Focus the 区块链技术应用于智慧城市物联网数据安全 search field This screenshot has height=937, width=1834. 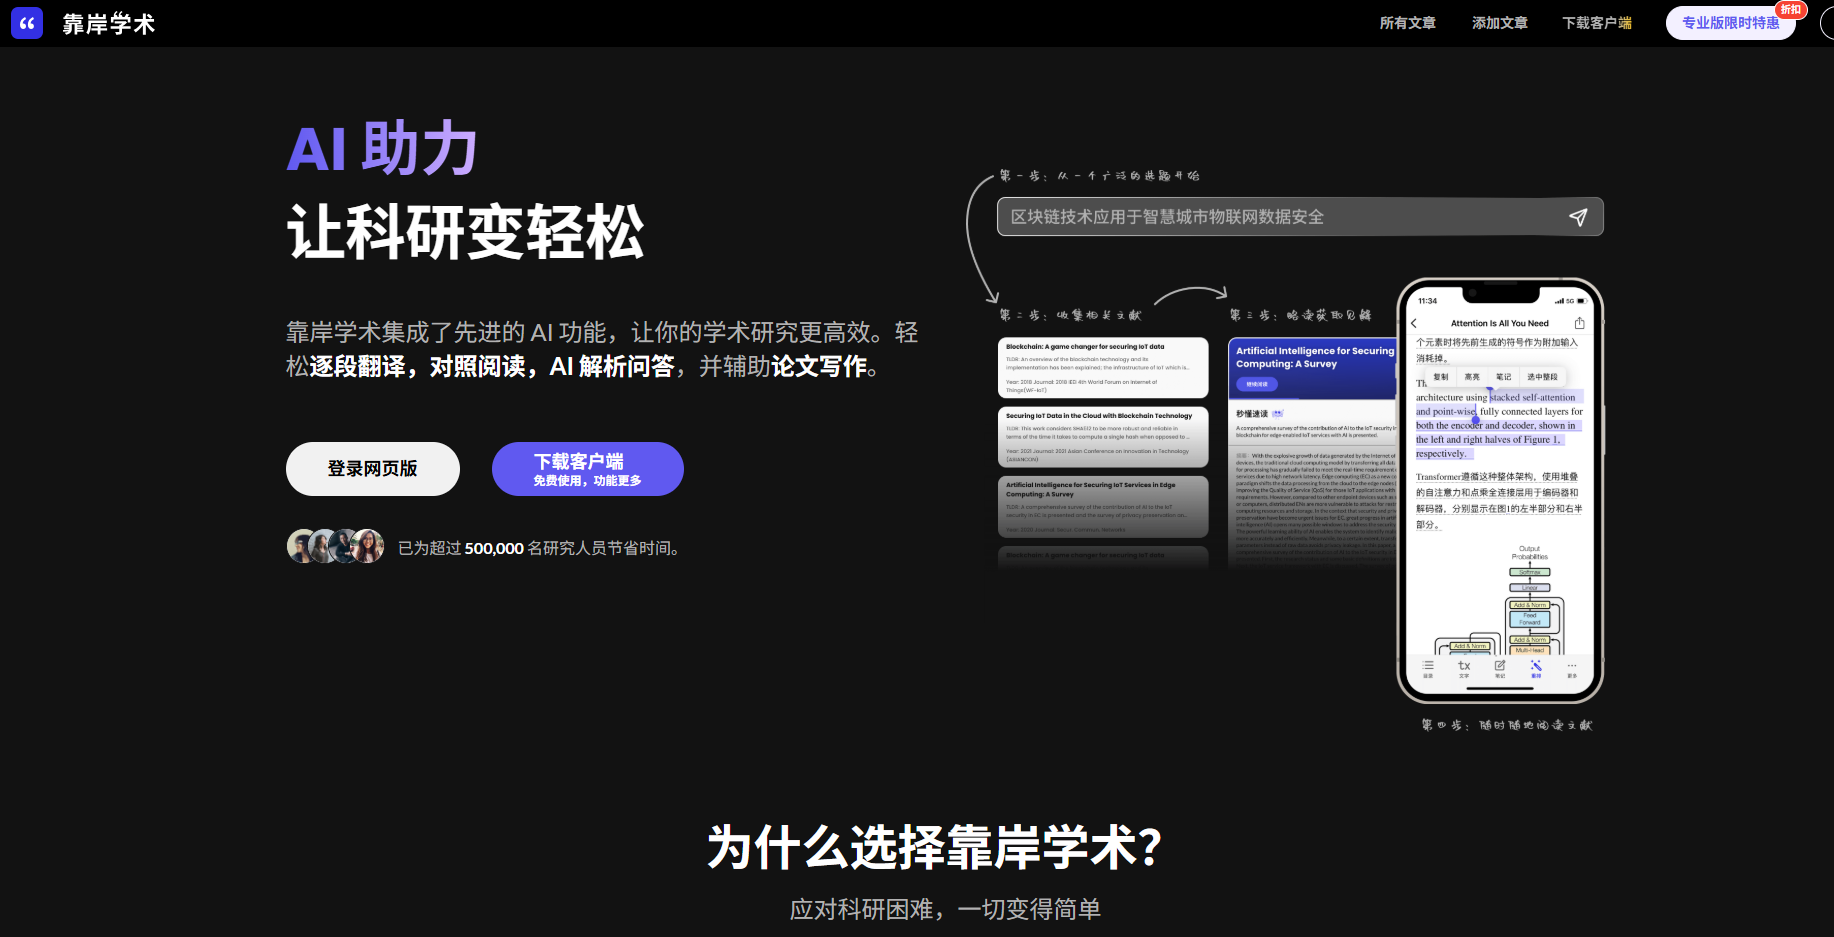coord(1300,217)
